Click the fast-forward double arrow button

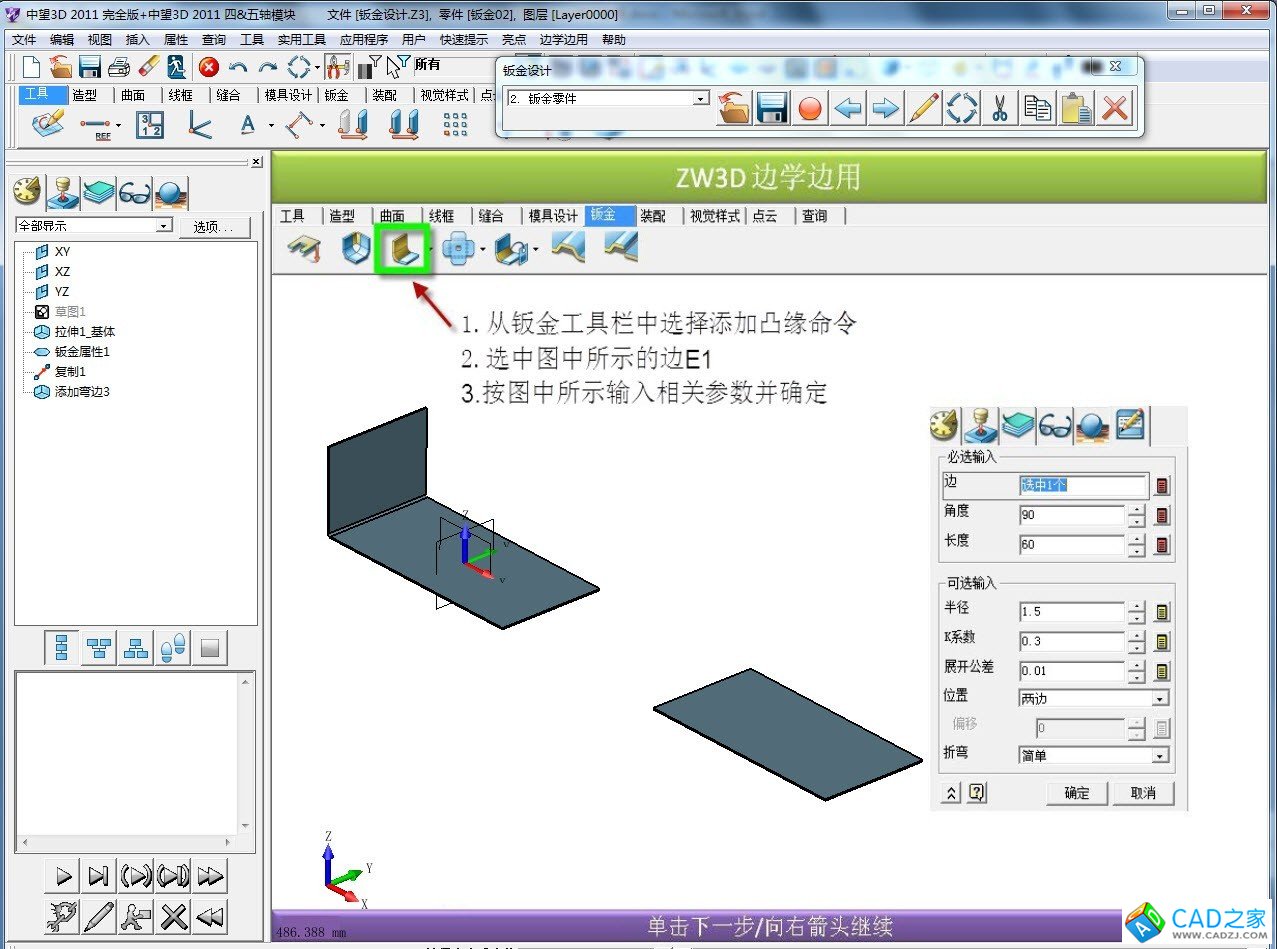[x=210, y=877]
